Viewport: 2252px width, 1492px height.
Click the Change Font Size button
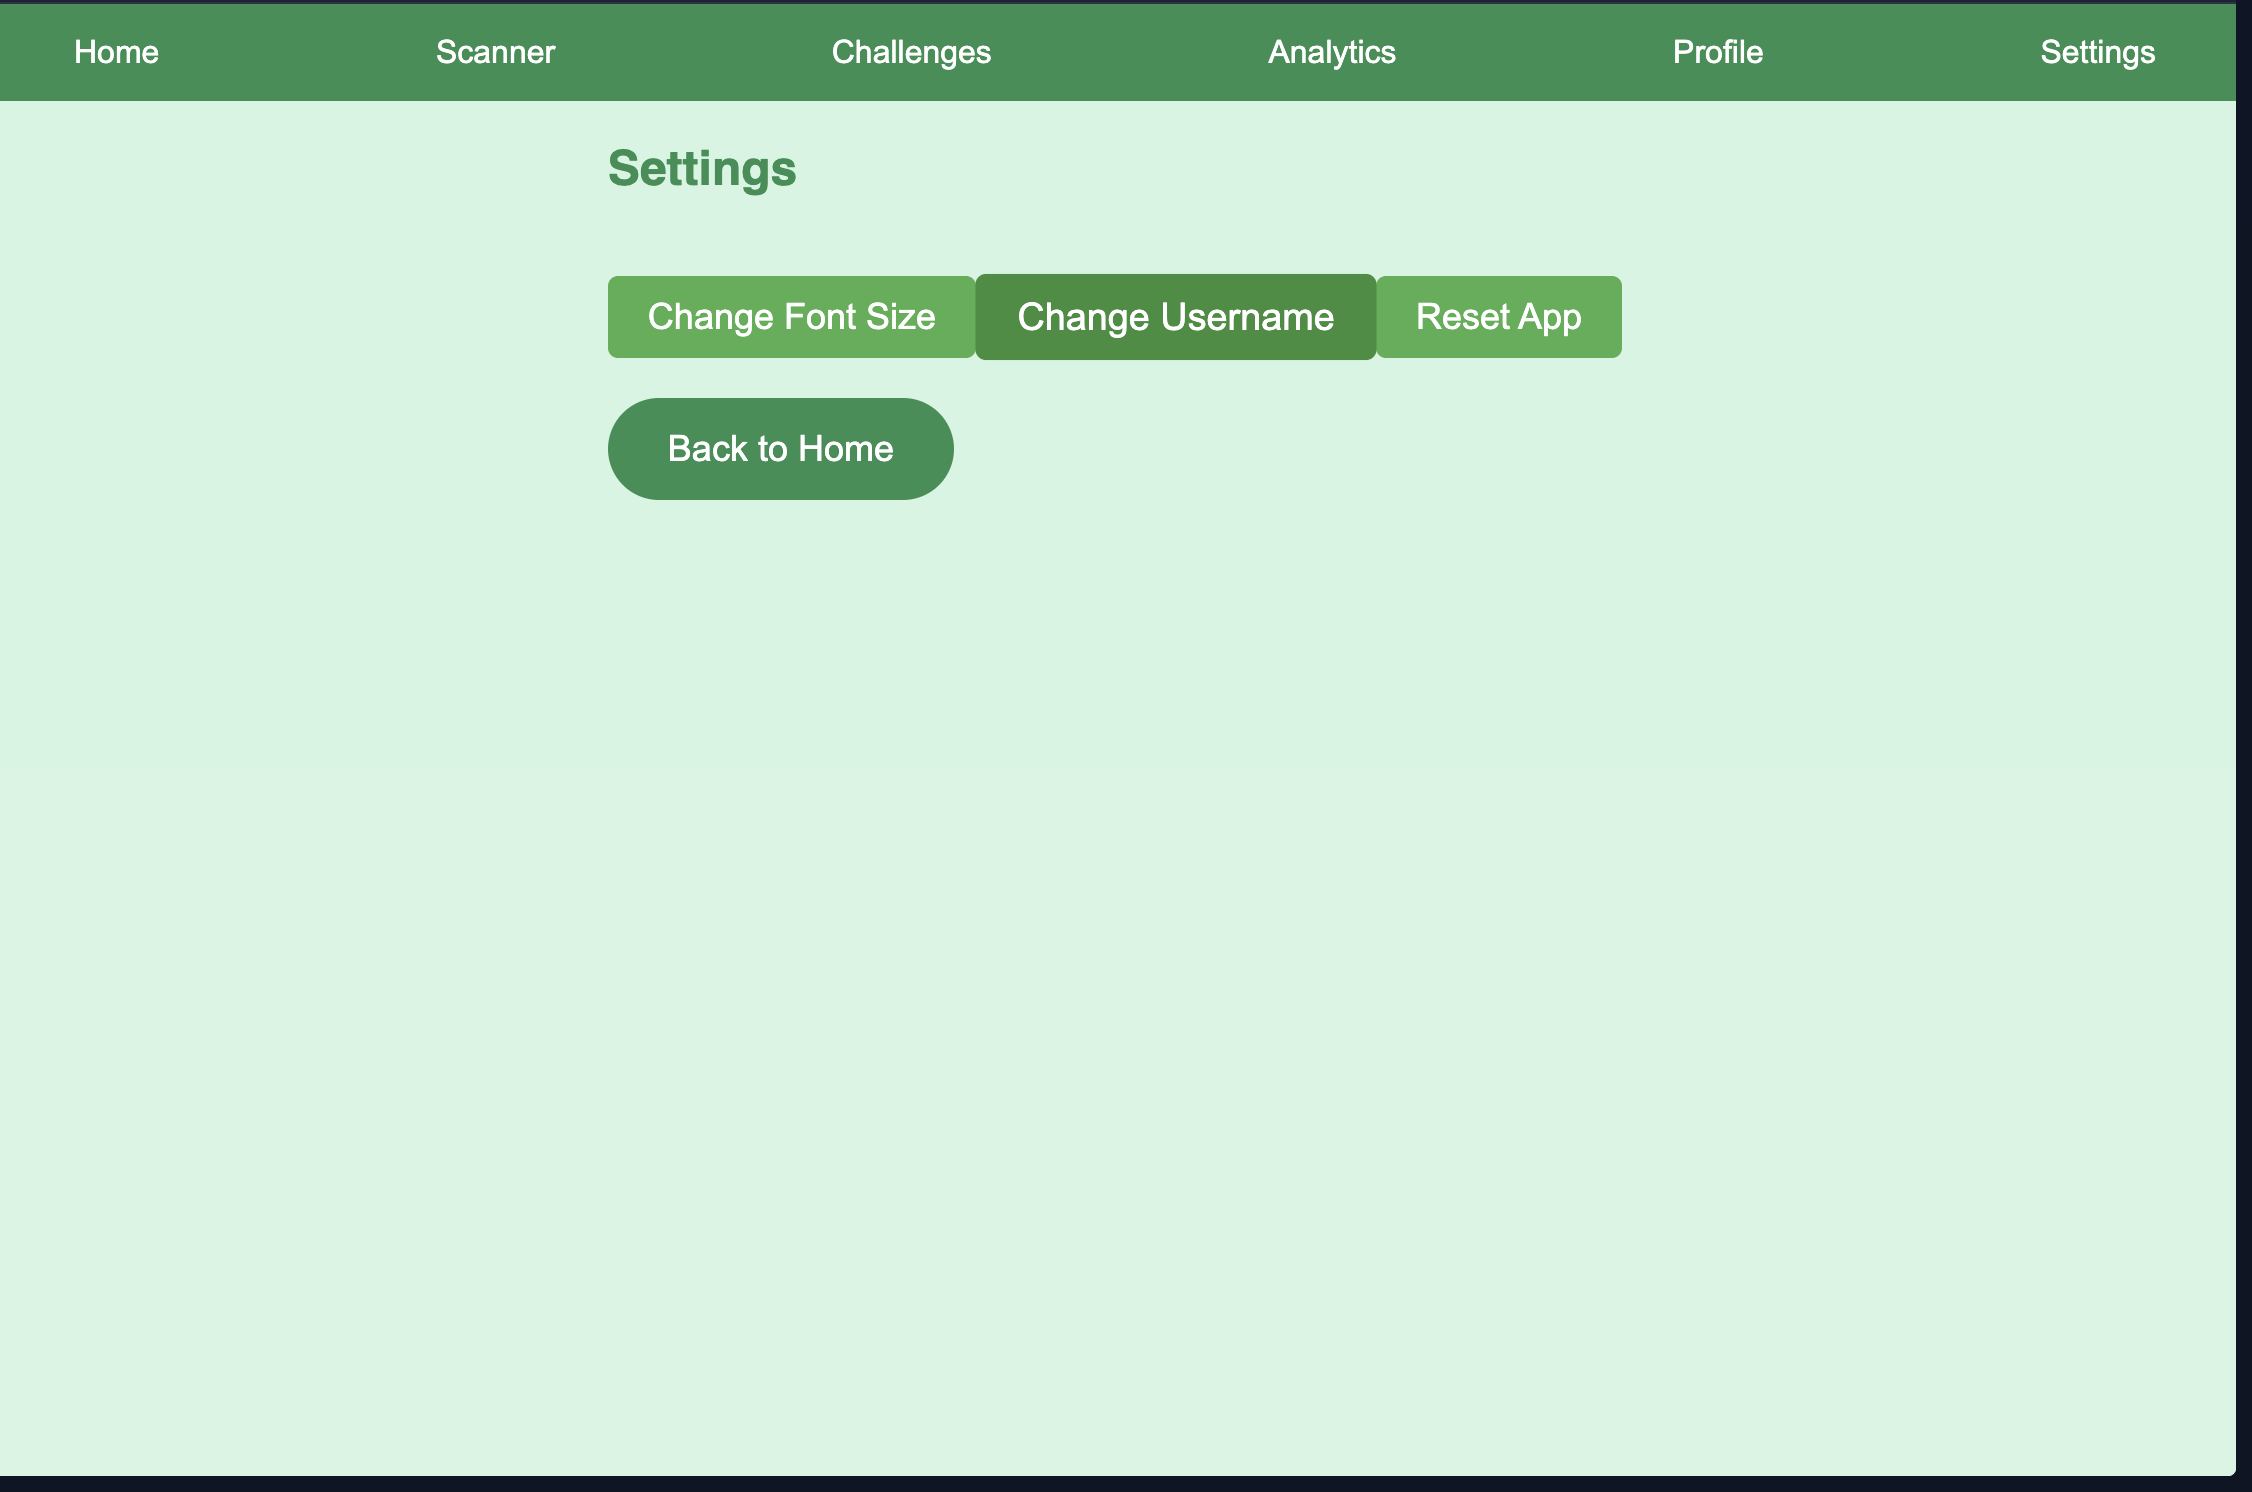point(791,317)
